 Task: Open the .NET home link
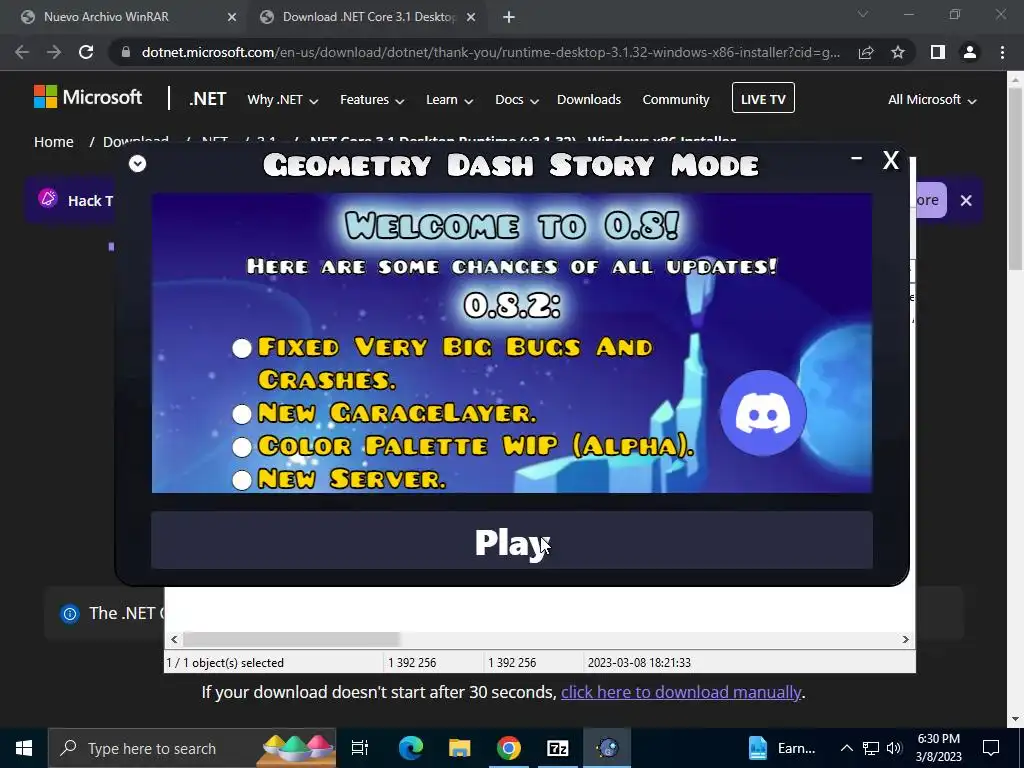point(207,99)
